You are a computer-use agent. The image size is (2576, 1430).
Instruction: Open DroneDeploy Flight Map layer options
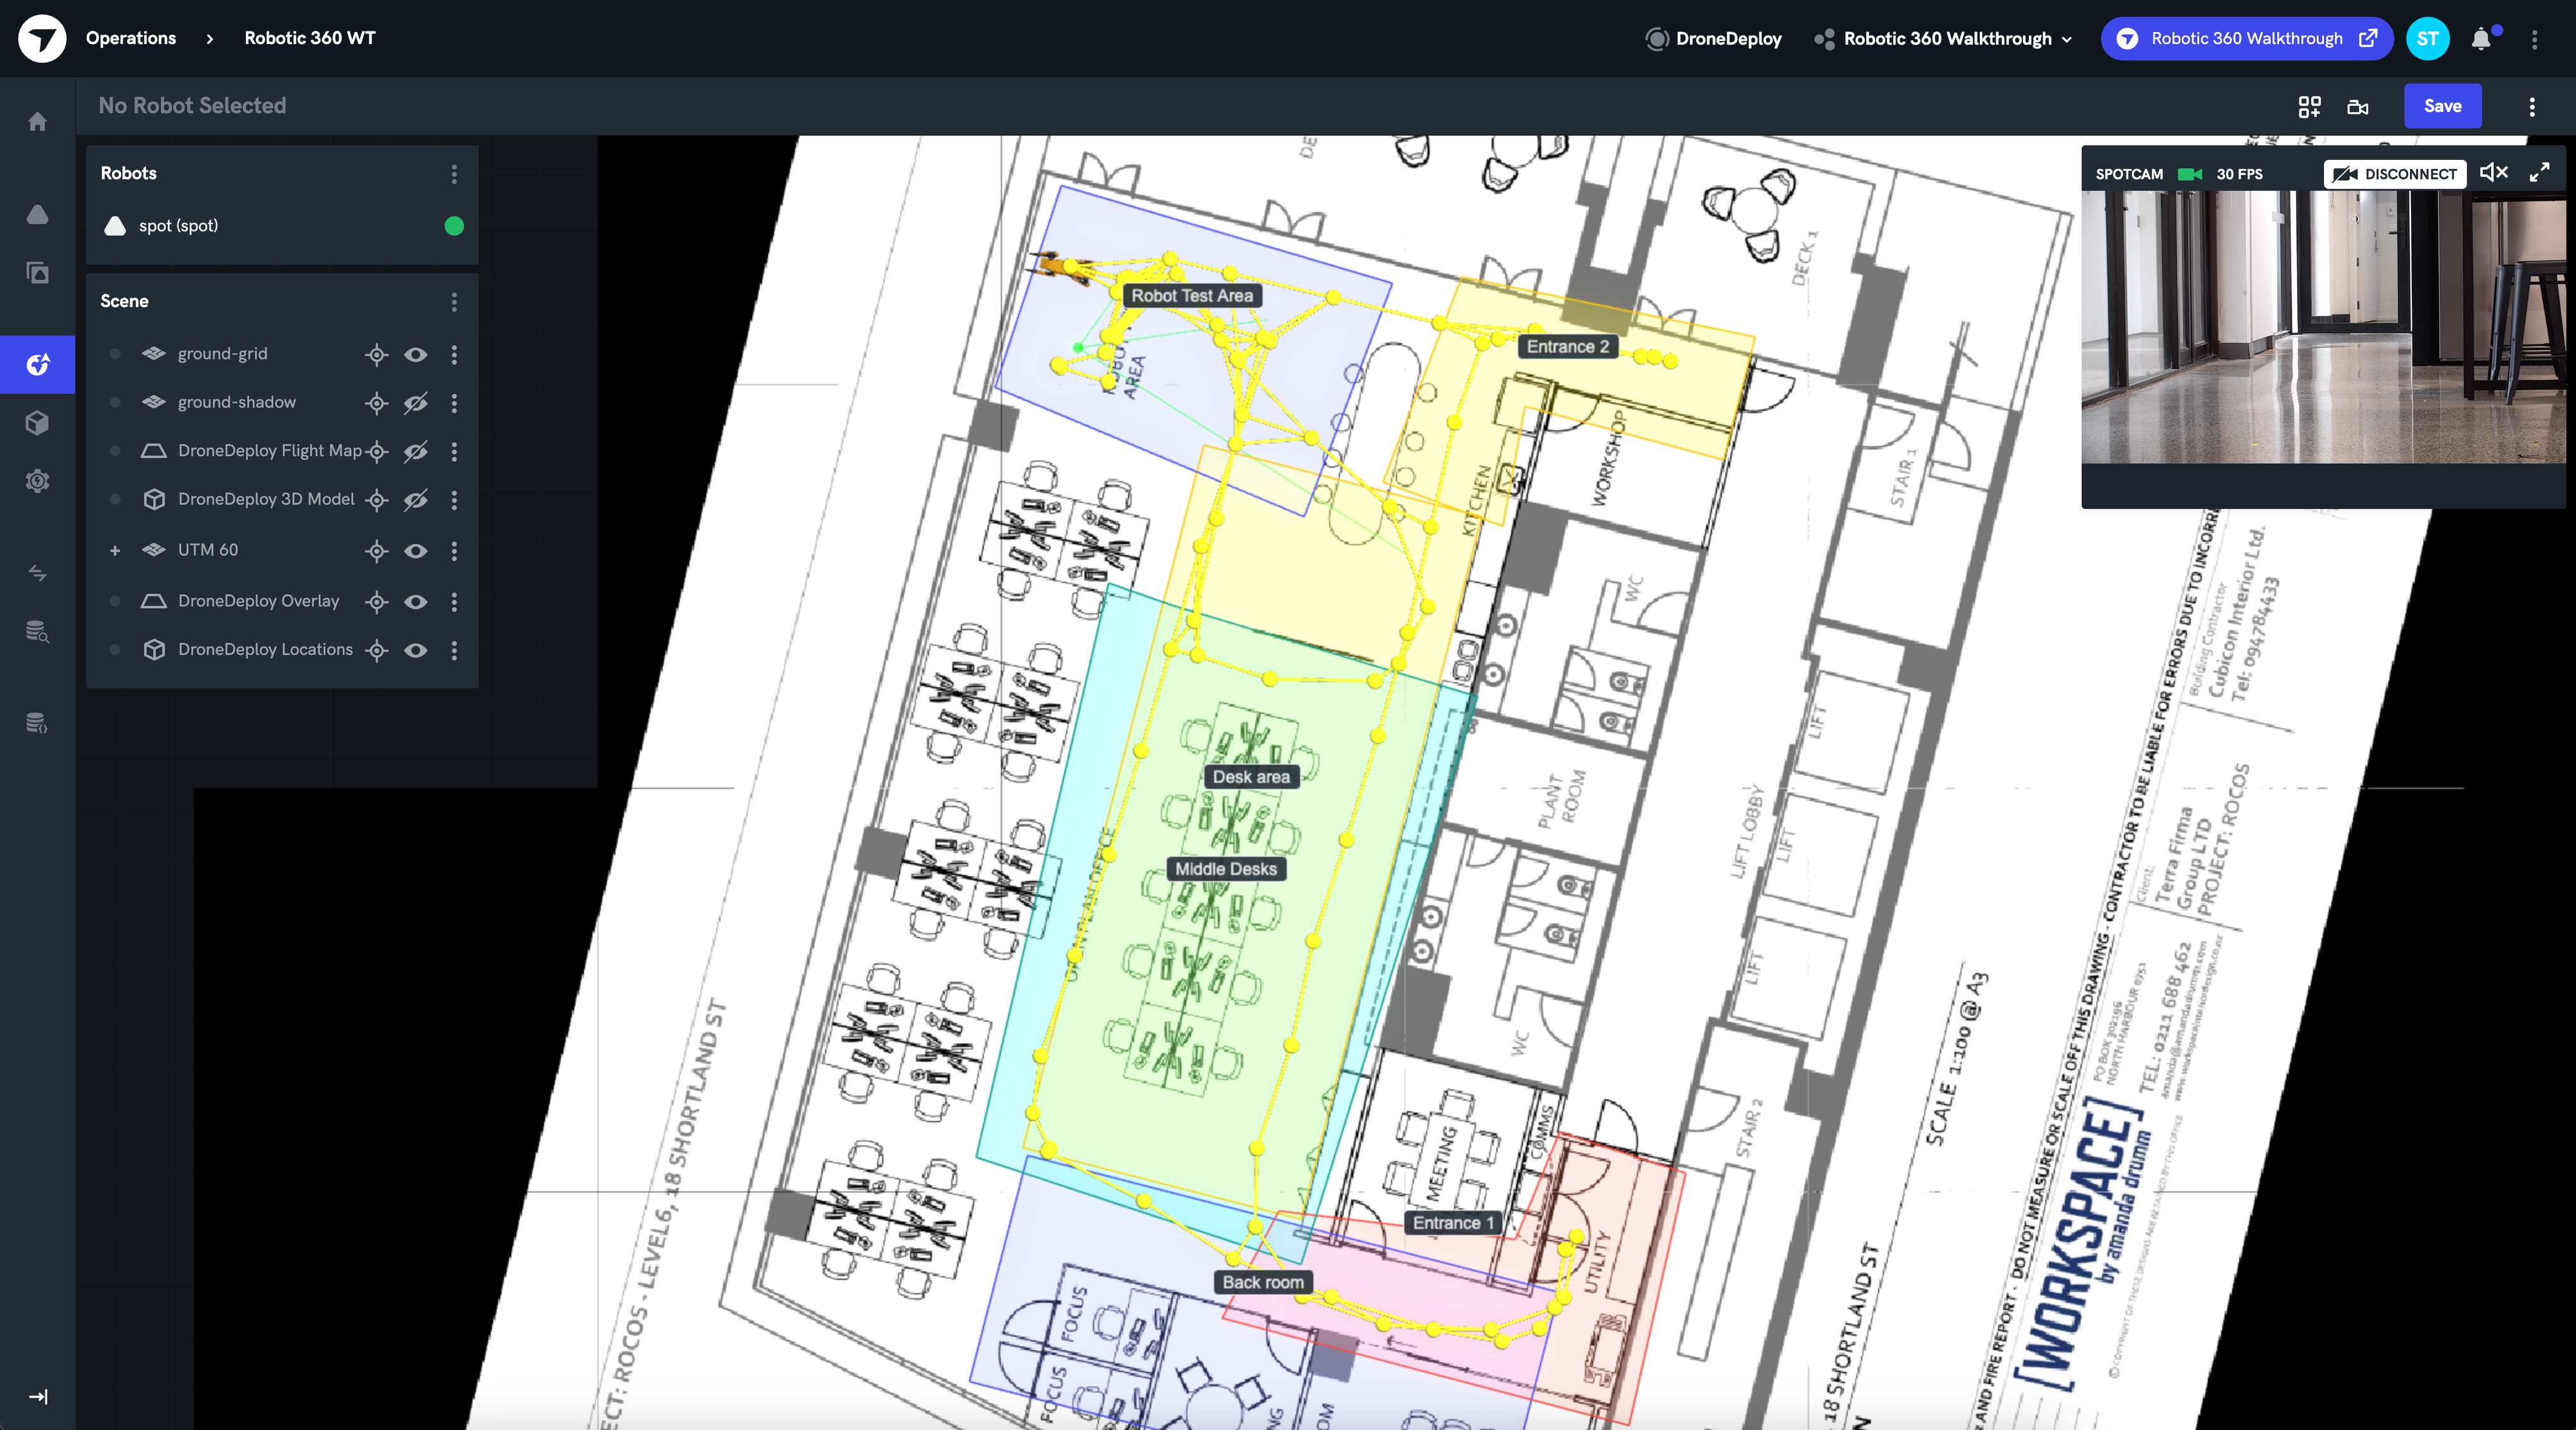click(454, 452)
